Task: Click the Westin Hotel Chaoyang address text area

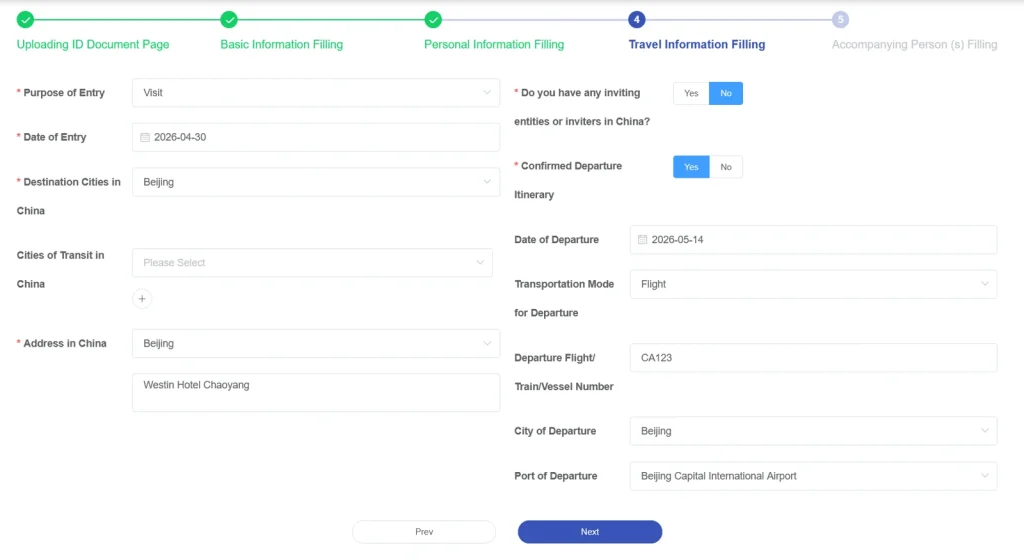Action: (x=315, y=392)
